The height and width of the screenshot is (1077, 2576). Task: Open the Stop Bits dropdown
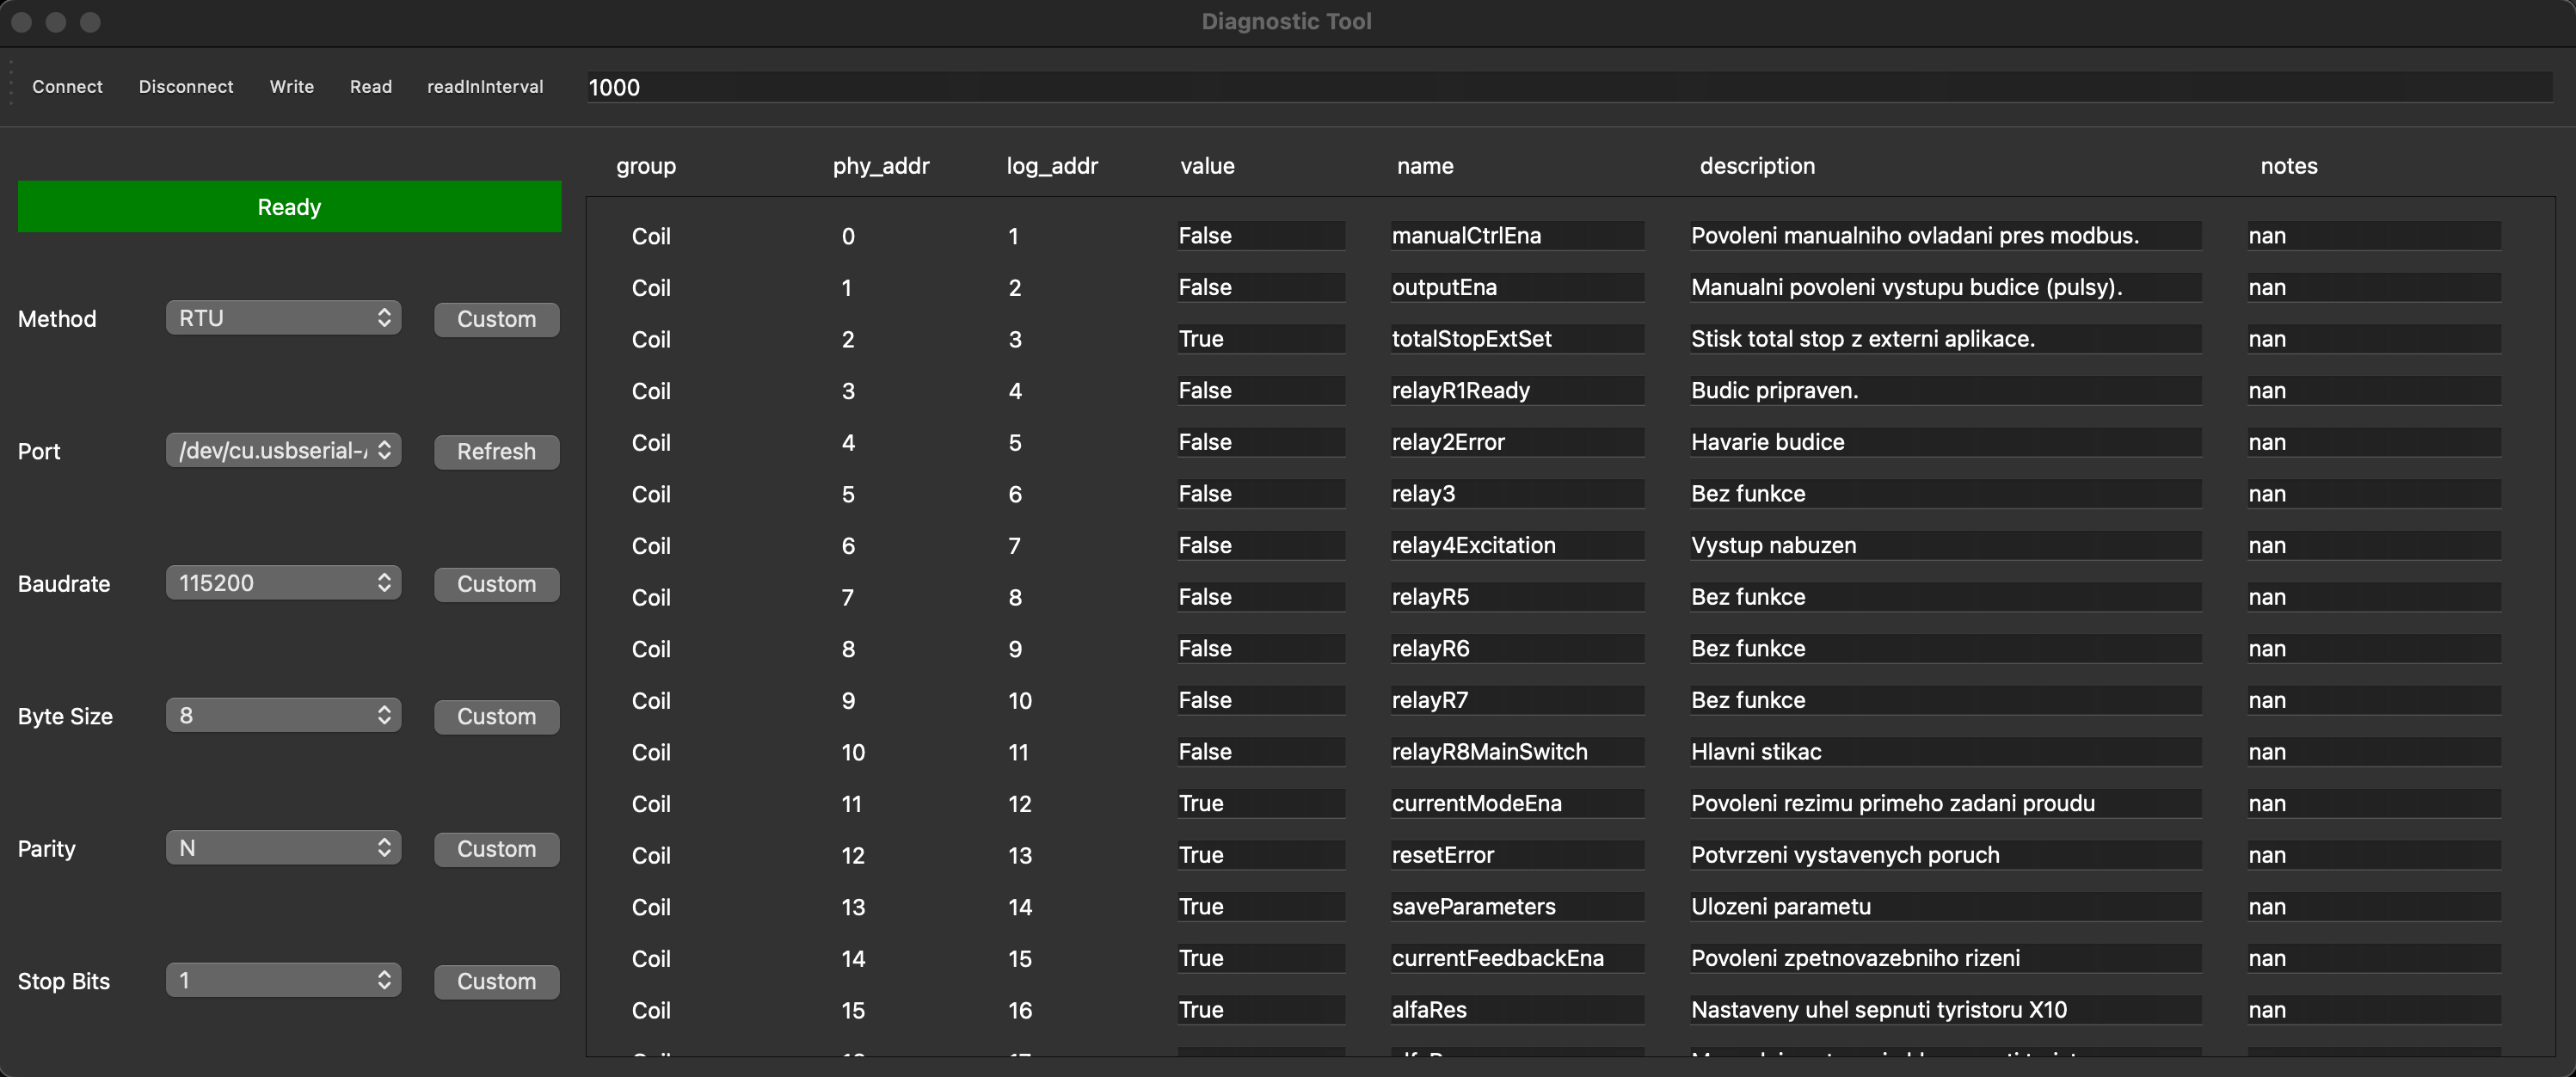pos(283,980)
